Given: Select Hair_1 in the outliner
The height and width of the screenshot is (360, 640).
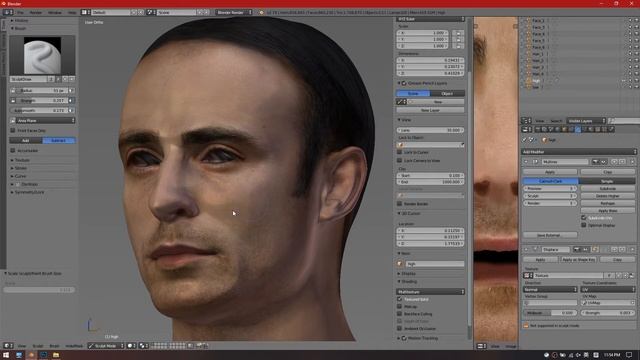Looking at the screenshot, I should coord(538,54).
